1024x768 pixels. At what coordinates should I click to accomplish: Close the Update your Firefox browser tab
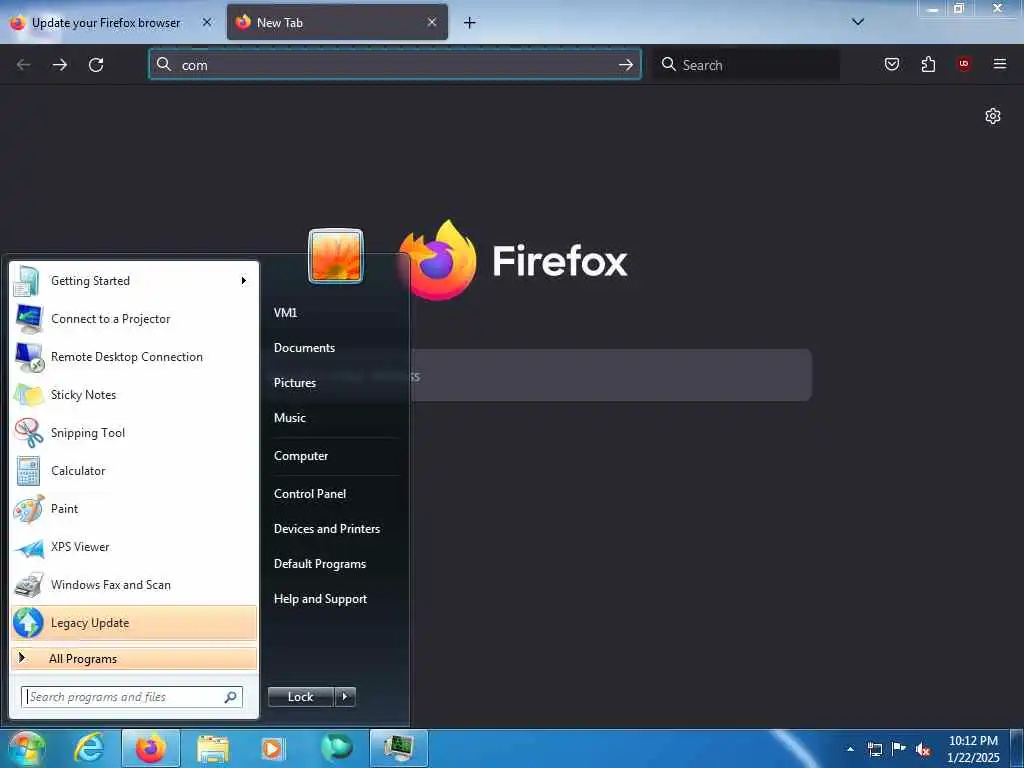point(207,22)
